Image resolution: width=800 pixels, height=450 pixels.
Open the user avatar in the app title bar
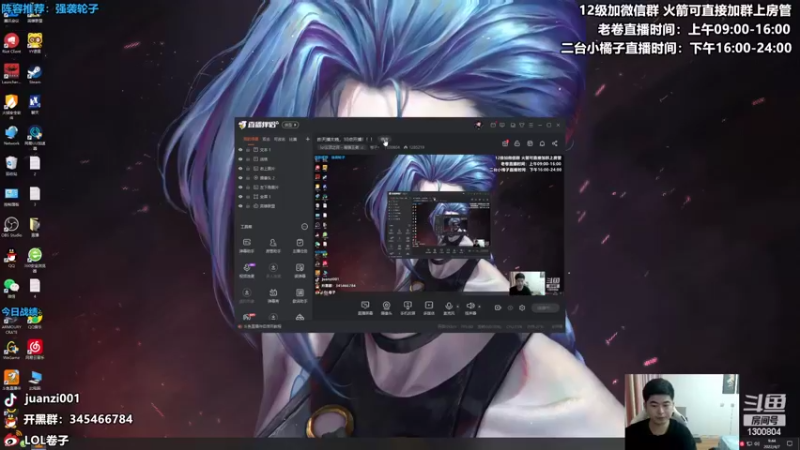tap(478, 125)
